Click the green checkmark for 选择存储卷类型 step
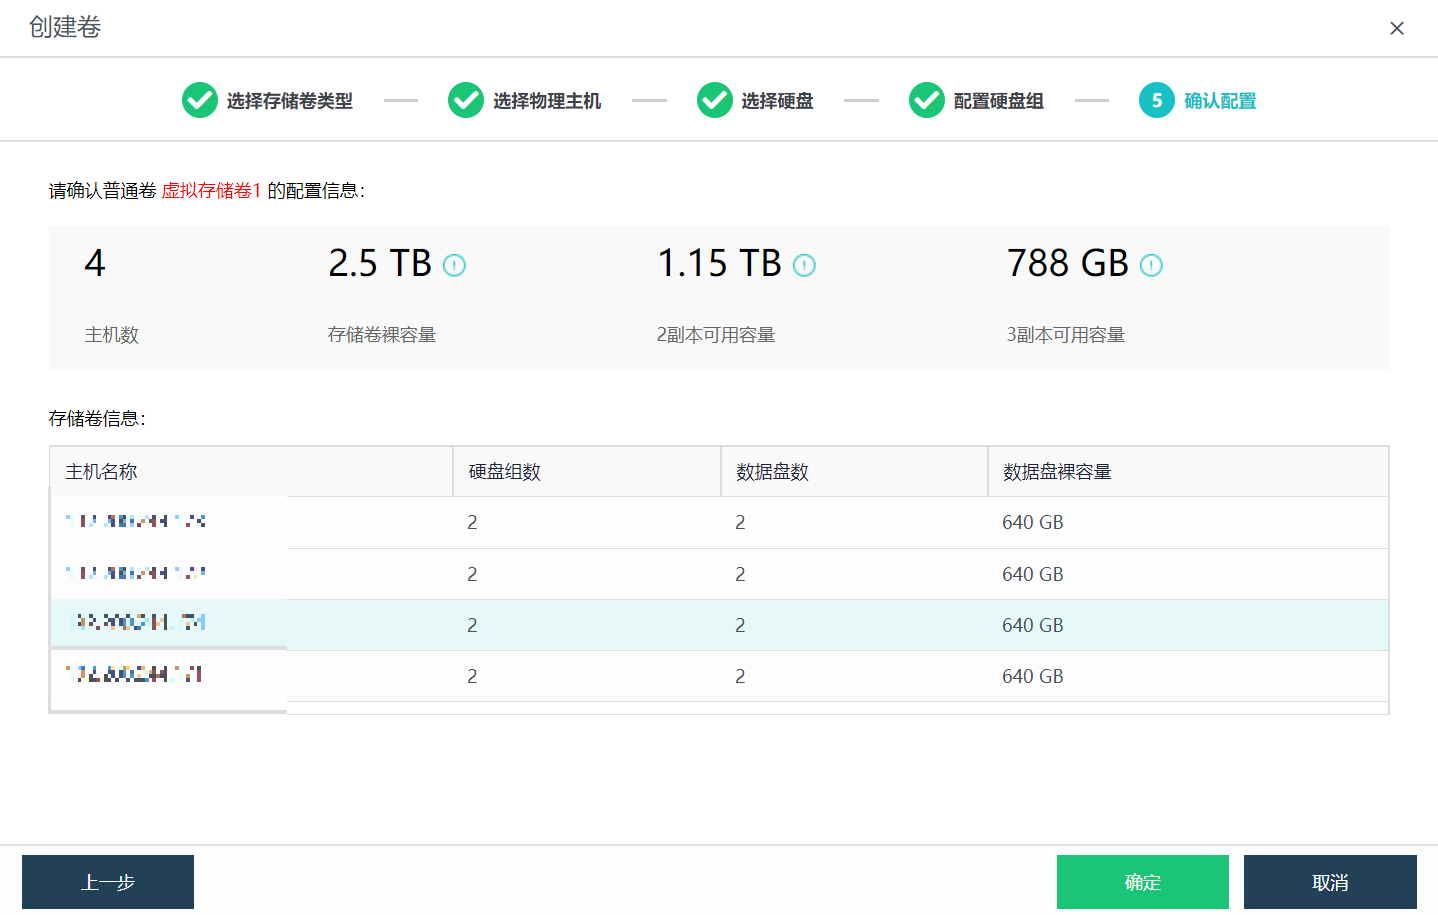This screenshot has height=915, width=1438. tap(200, 100)
